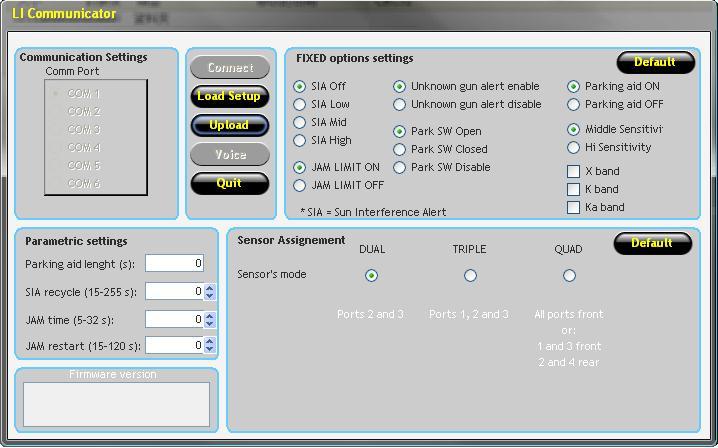Select TRIPLE sensor mode

click(470, 276)
